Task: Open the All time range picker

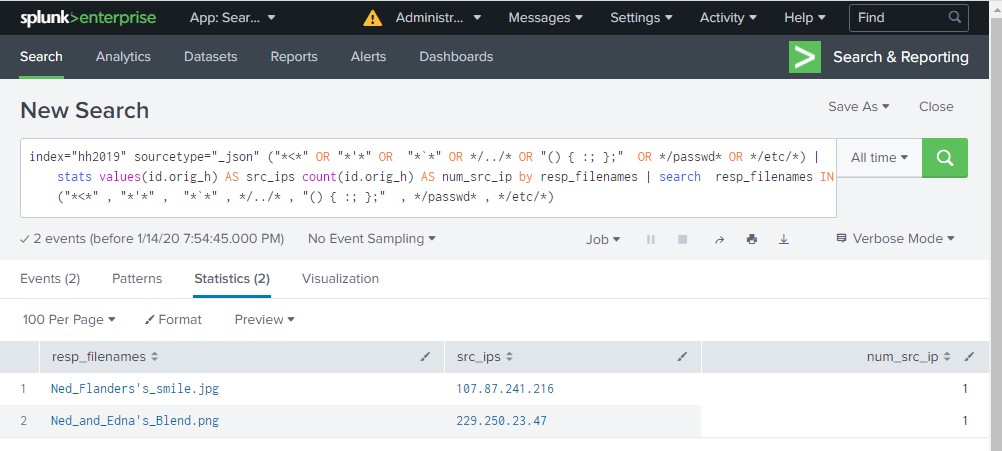Action: (x=878, y=158)
